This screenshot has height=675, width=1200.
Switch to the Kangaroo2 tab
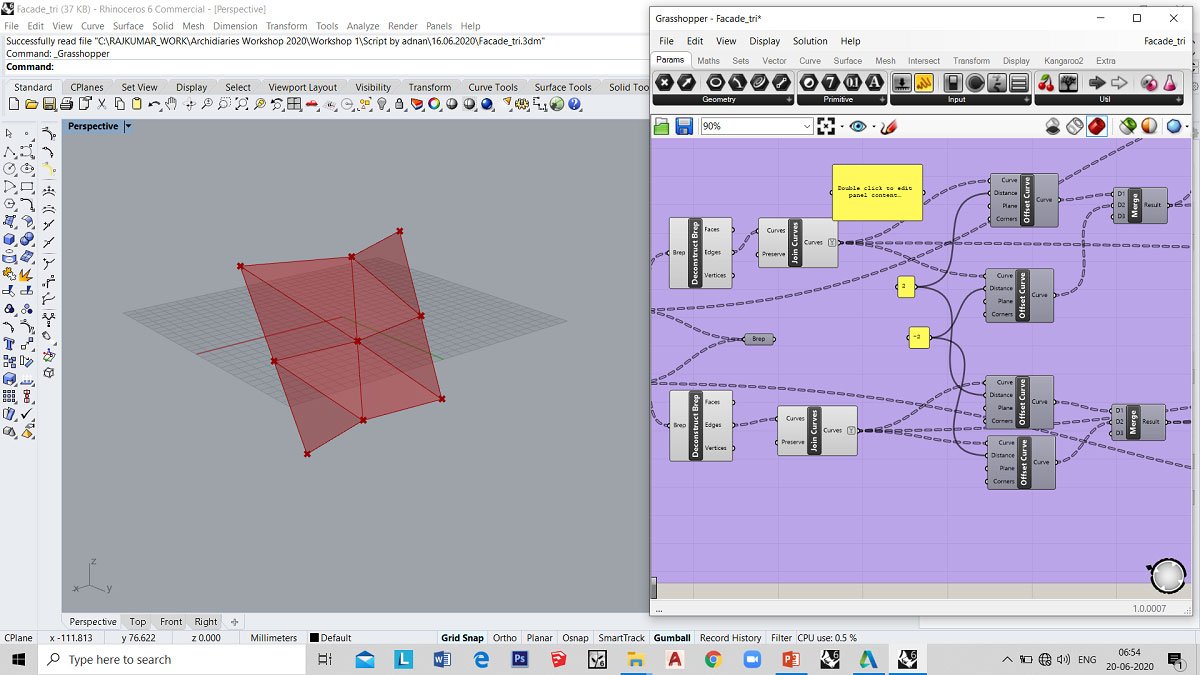click(1062, 61)
